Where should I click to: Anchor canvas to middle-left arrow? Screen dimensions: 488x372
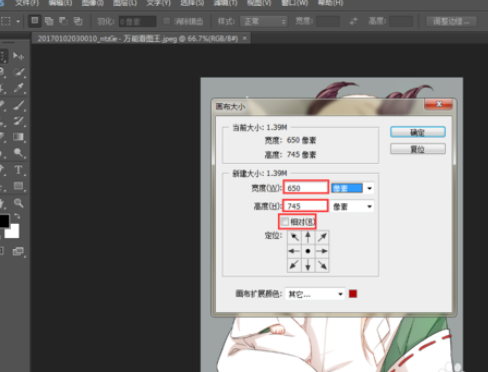click(x=294, y=251)
